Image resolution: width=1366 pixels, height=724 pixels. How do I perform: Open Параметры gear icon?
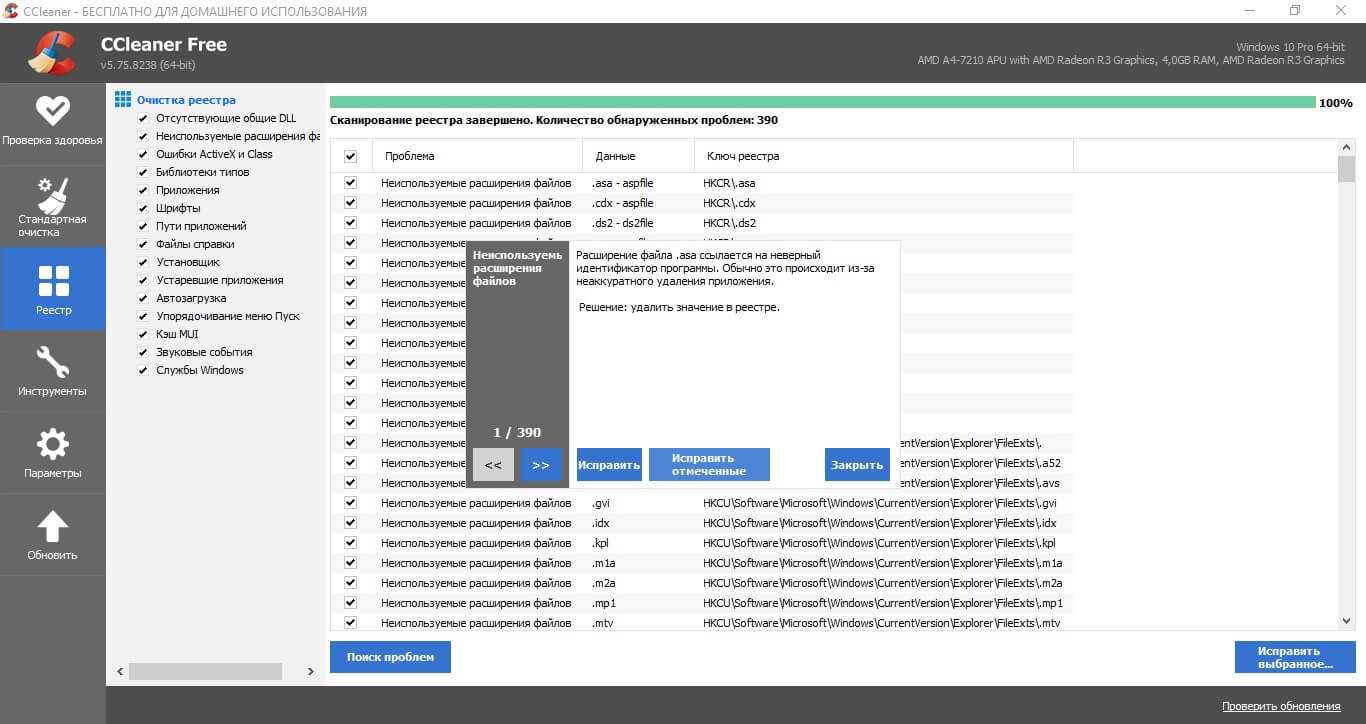pyautogui.click(x=52, y=444)
